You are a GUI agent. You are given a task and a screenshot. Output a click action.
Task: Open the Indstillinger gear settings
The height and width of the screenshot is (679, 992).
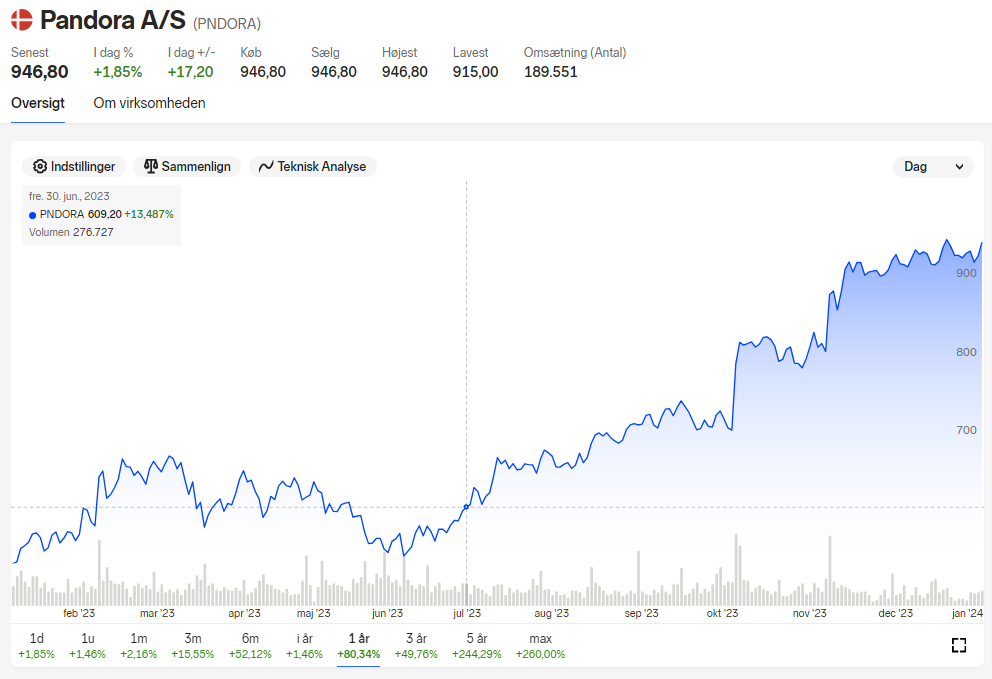coord(74,166)
